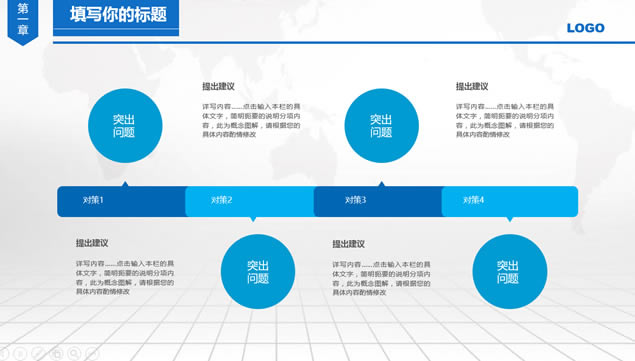Select the 对策4 bar segment

tap(510, 201)
